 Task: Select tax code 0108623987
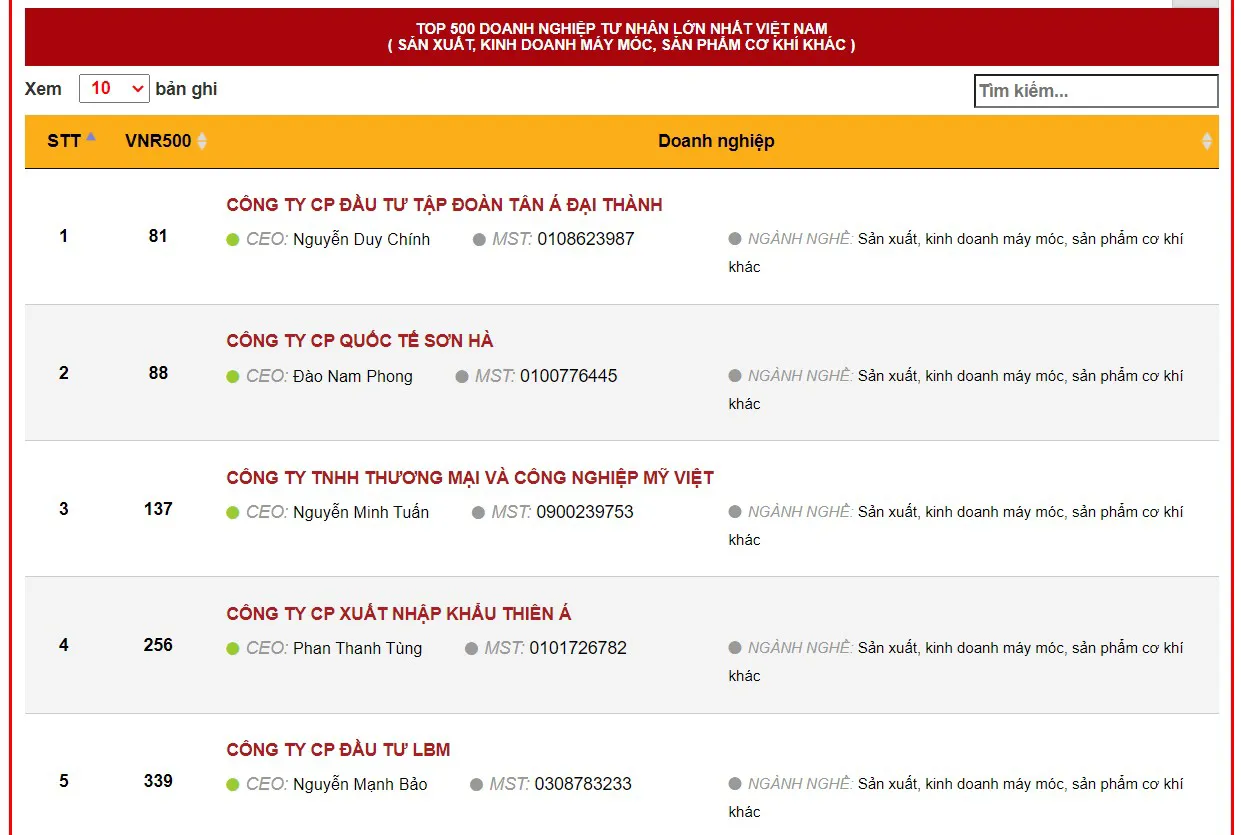click(586, 240)
